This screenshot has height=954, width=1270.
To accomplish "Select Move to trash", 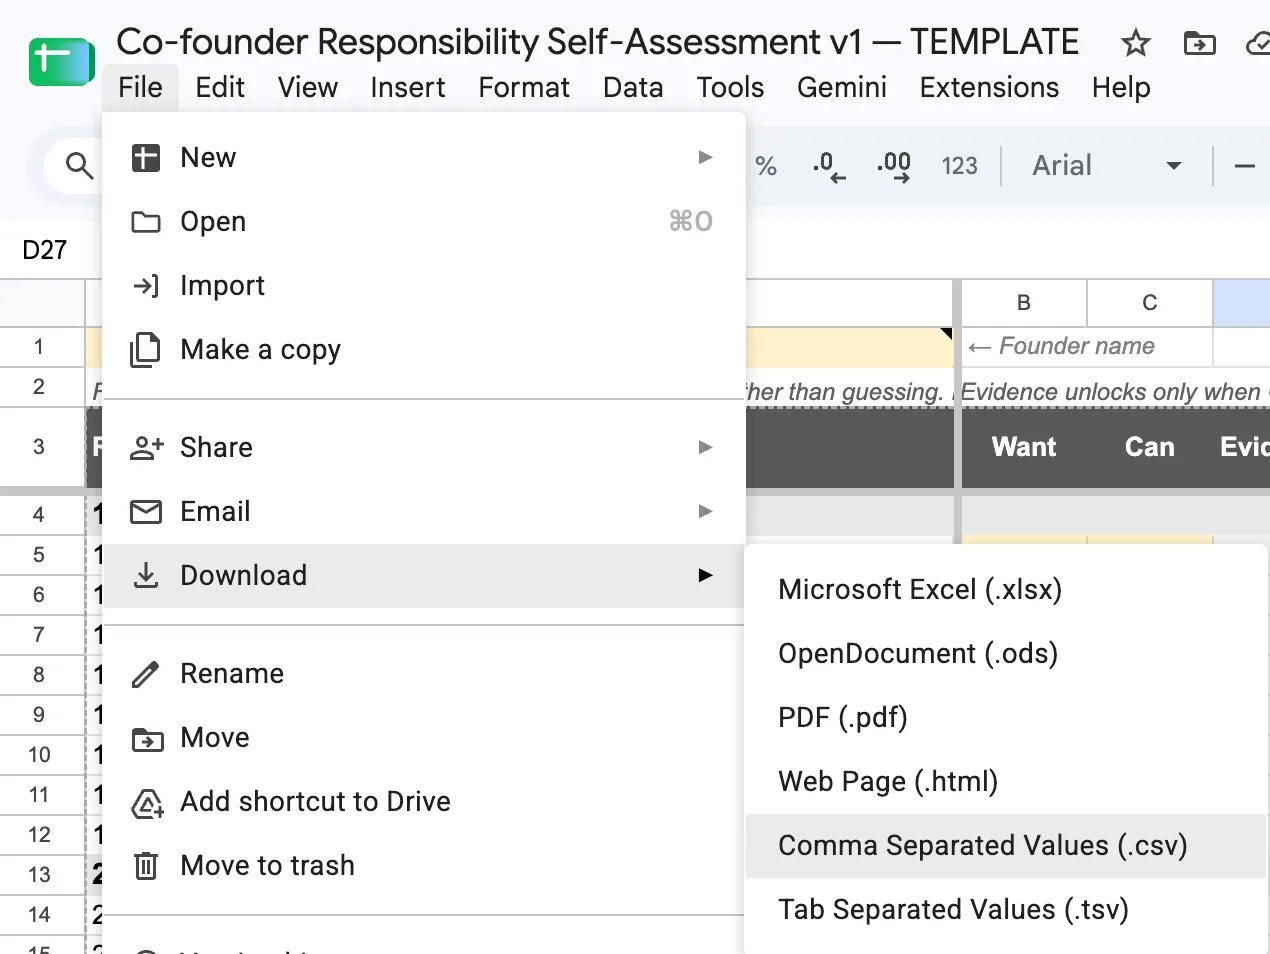I will coord(424,866).
